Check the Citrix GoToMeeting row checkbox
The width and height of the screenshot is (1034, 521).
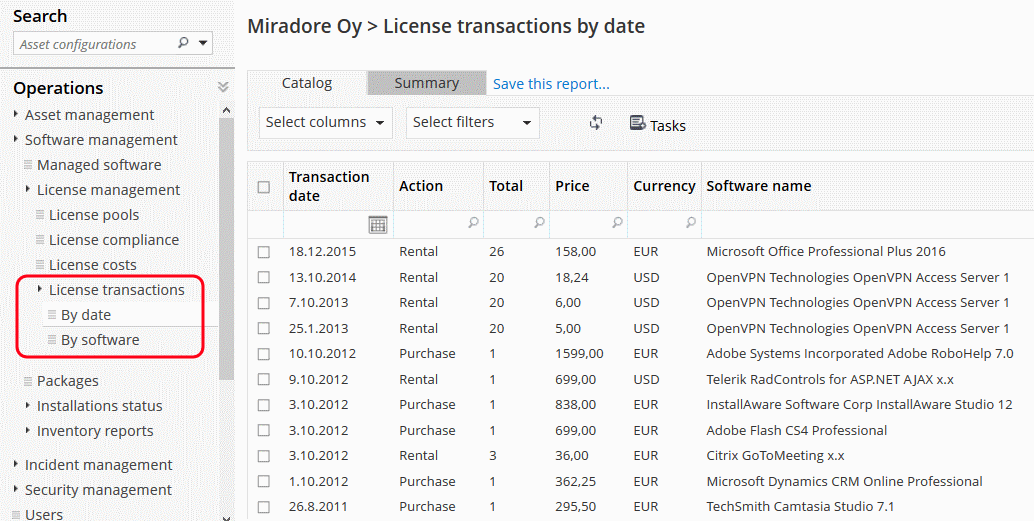264,456
